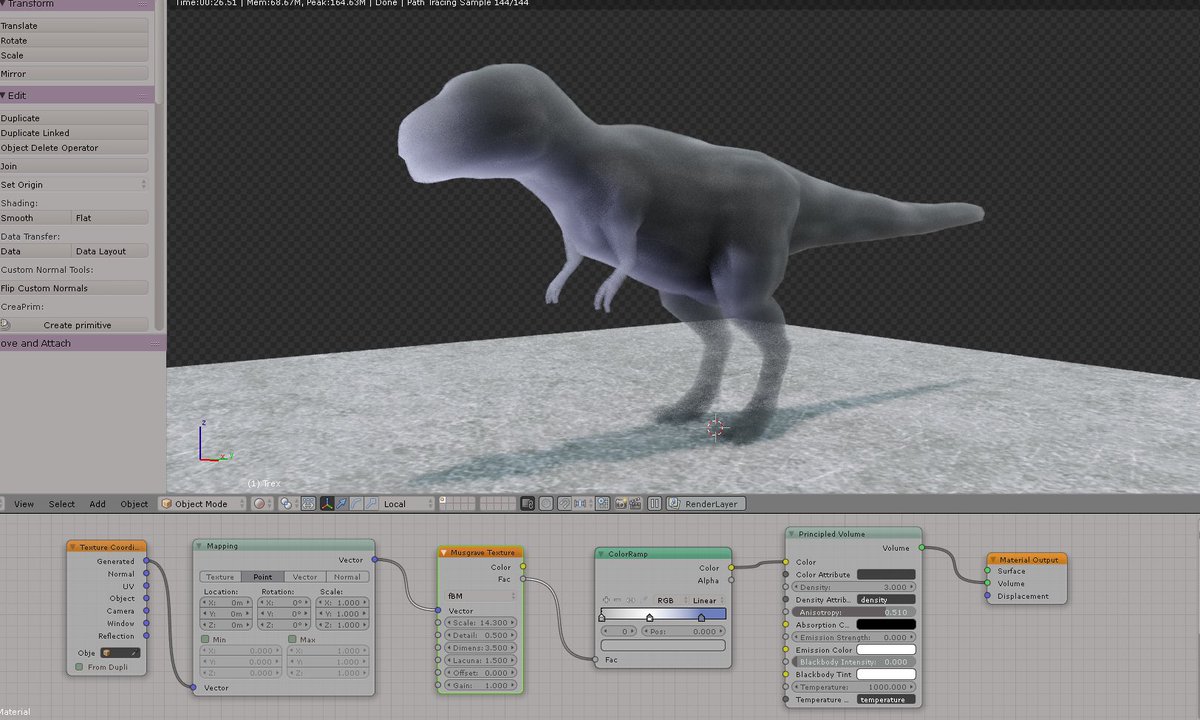
Task: Select Texture mapping type
Action: tap(221, 577)
